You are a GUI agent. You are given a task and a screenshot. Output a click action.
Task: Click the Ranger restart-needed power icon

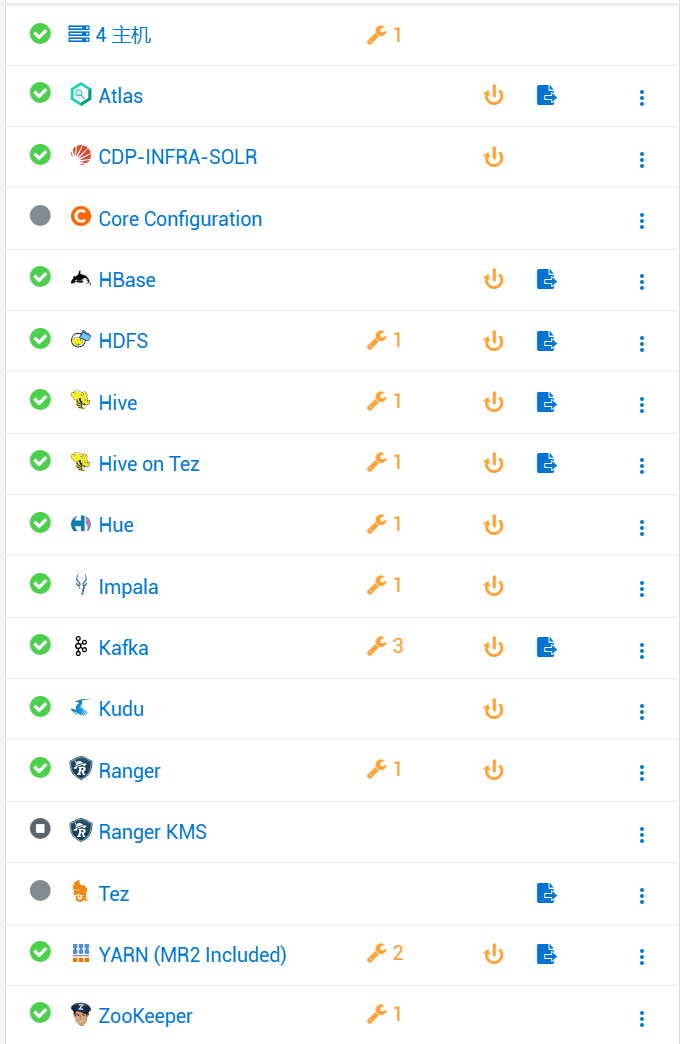click(493, 770)
